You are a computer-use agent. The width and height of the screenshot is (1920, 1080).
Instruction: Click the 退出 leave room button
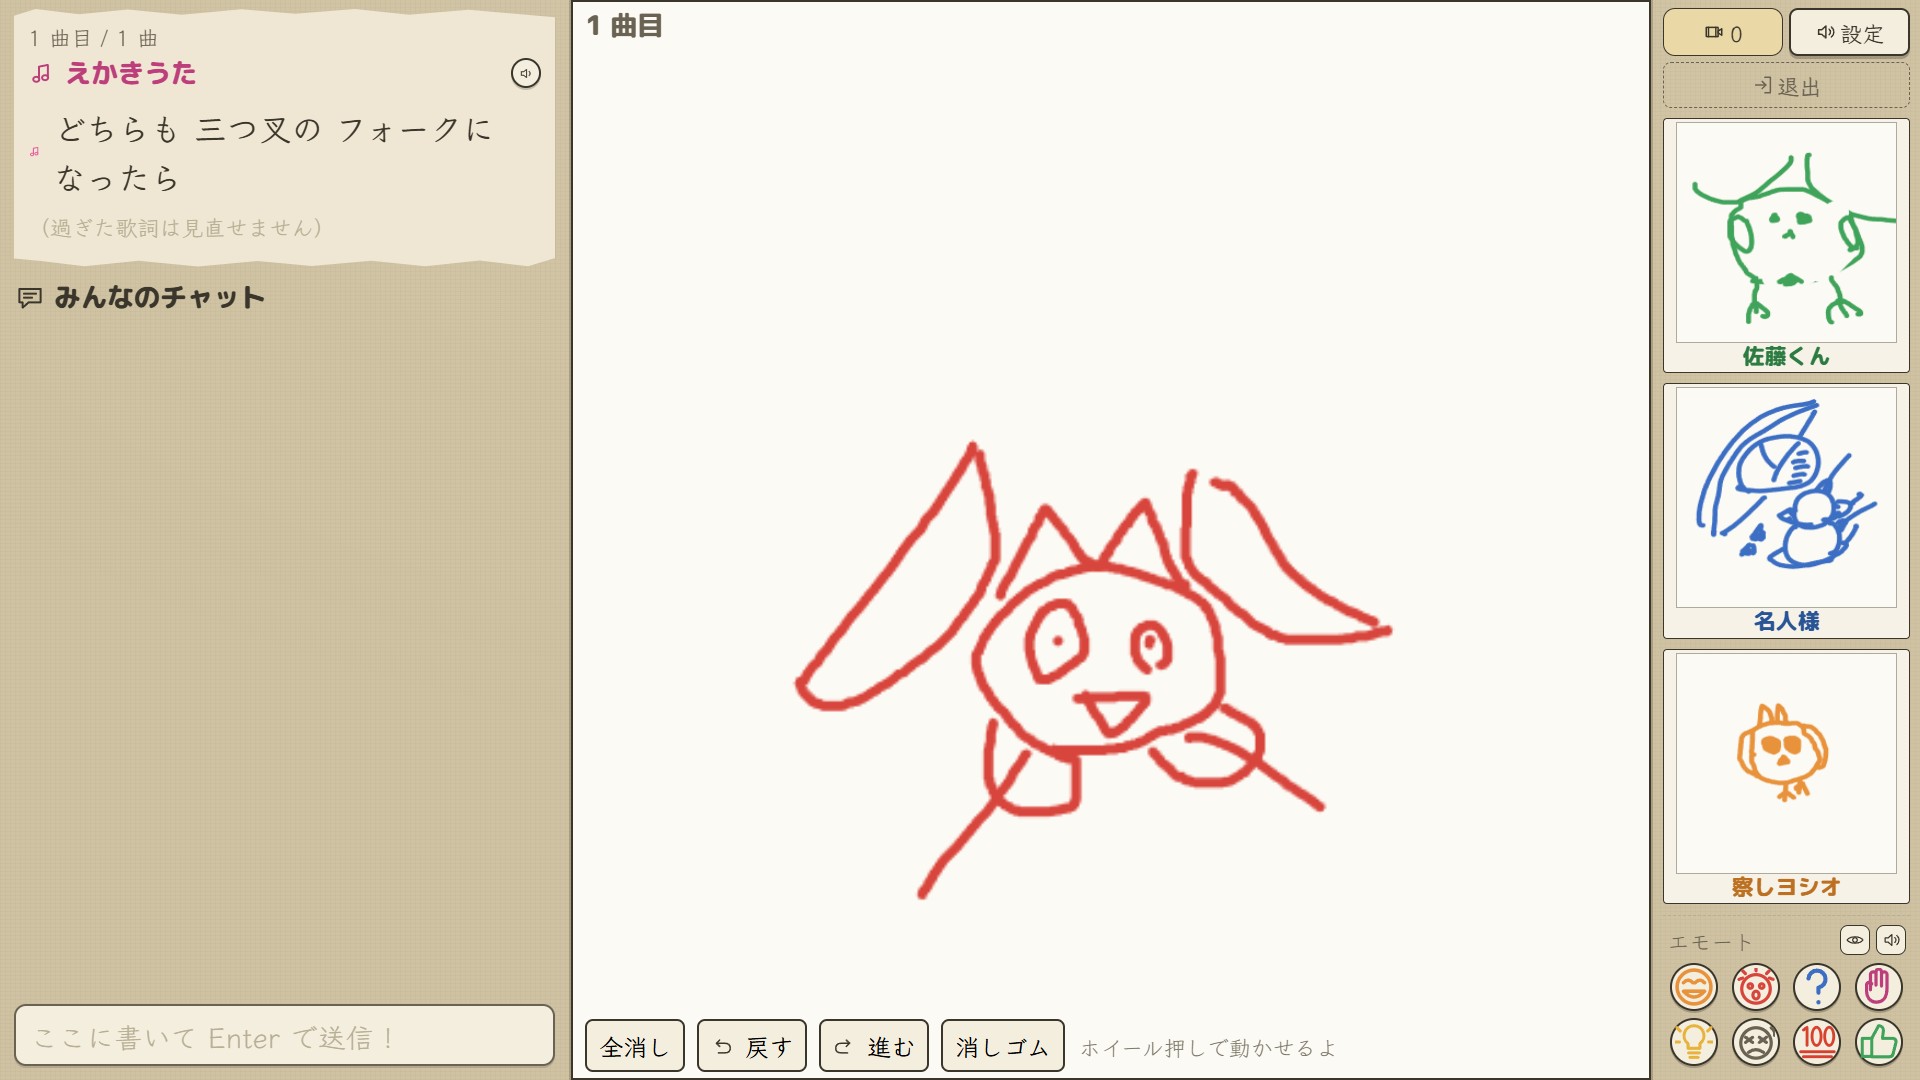1786,86
